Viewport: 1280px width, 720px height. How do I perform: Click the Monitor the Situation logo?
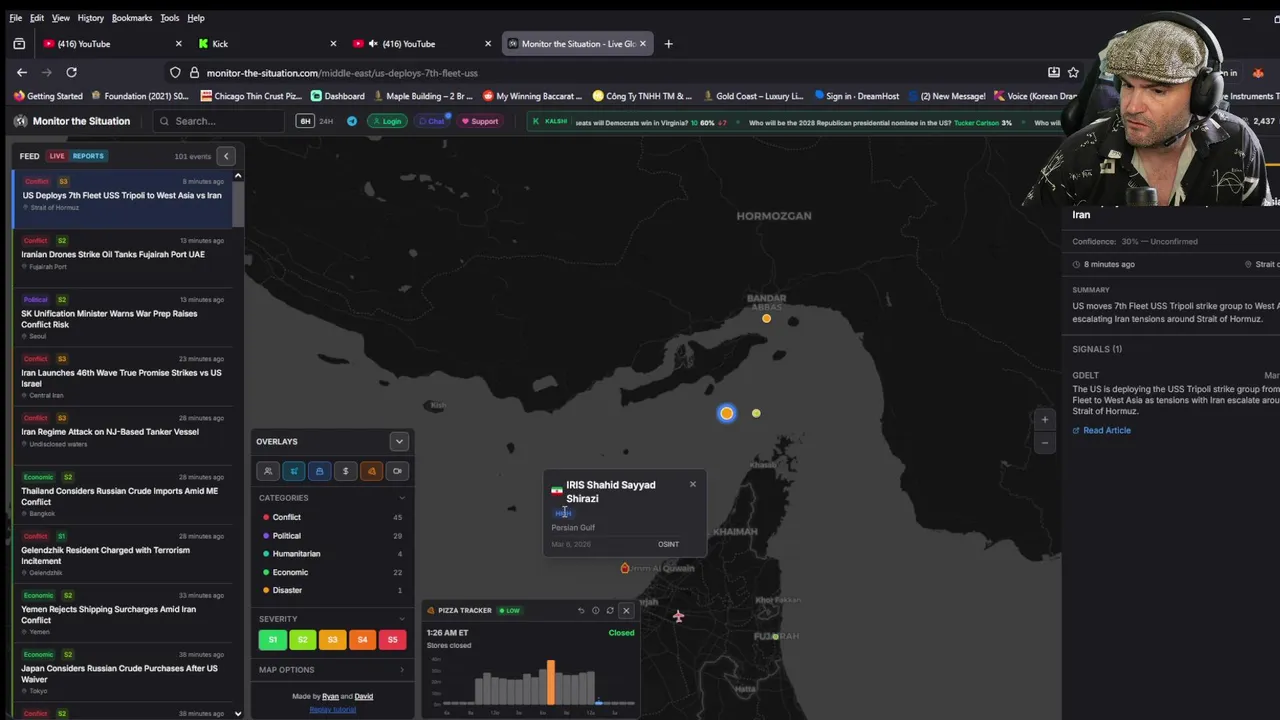point(72,121)
